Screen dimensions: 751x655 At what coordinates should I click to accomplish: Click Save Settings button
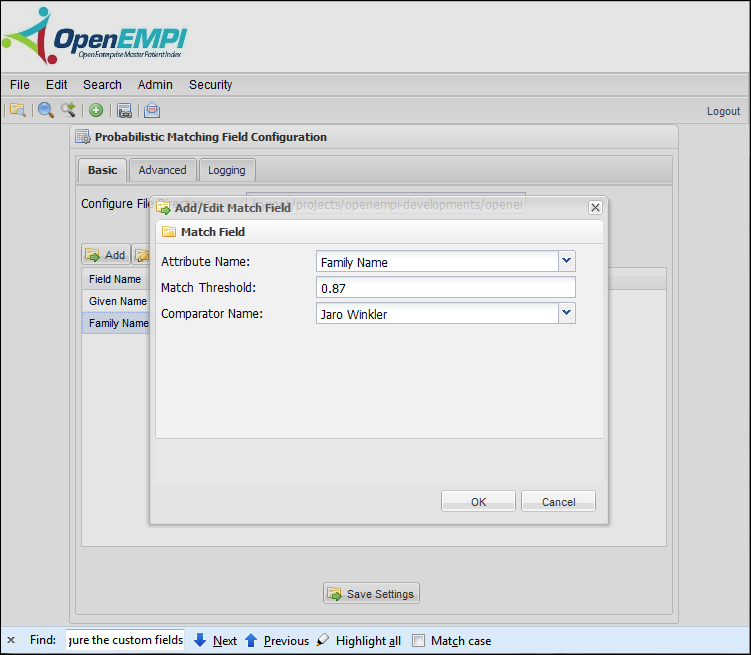tap(371, 593)
